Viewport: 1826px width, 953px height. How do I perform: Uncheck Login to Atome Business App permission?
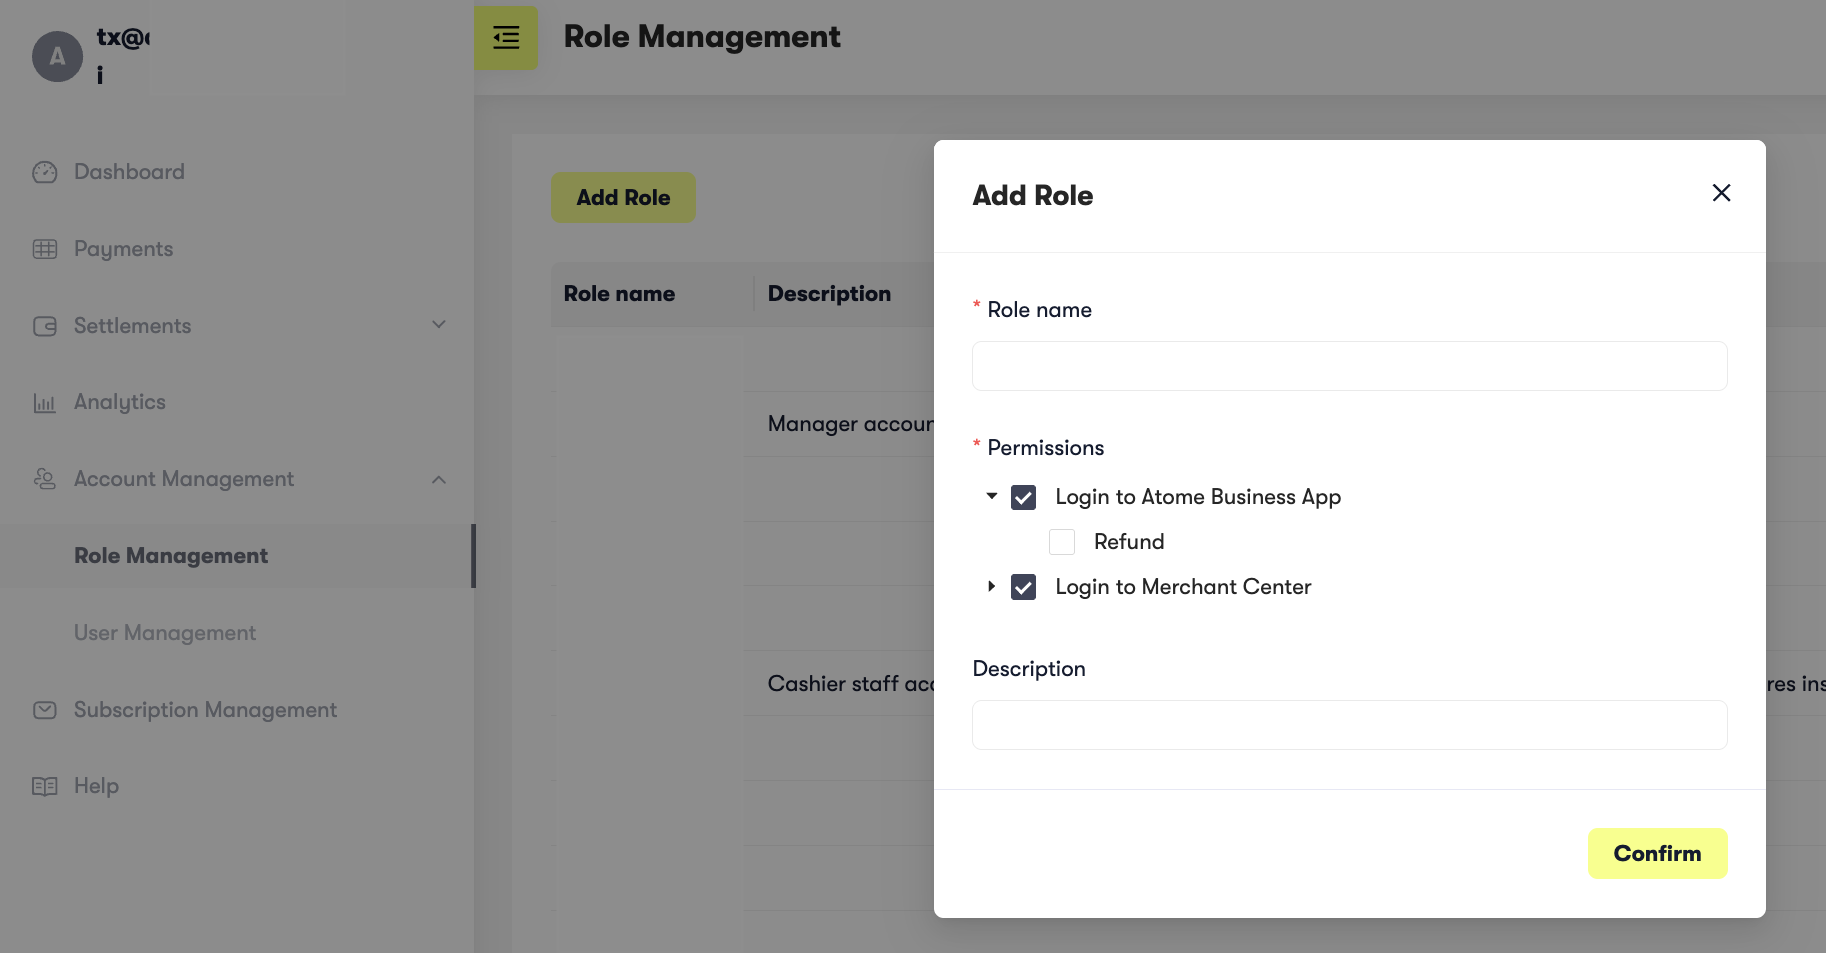[1023, 496]
